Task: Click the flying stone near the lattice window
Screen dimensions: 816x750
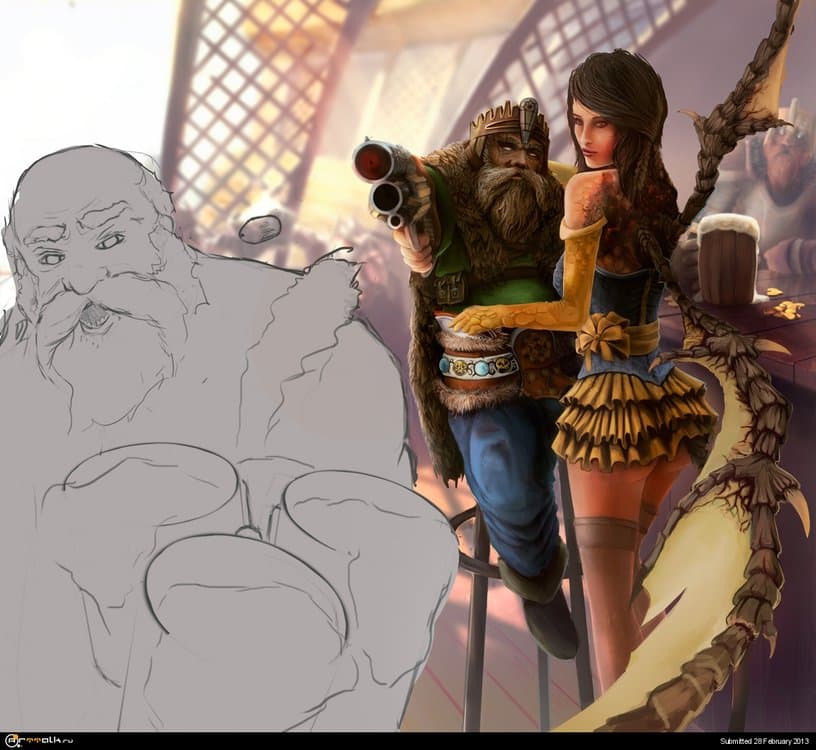Action: tap(262, 229)
